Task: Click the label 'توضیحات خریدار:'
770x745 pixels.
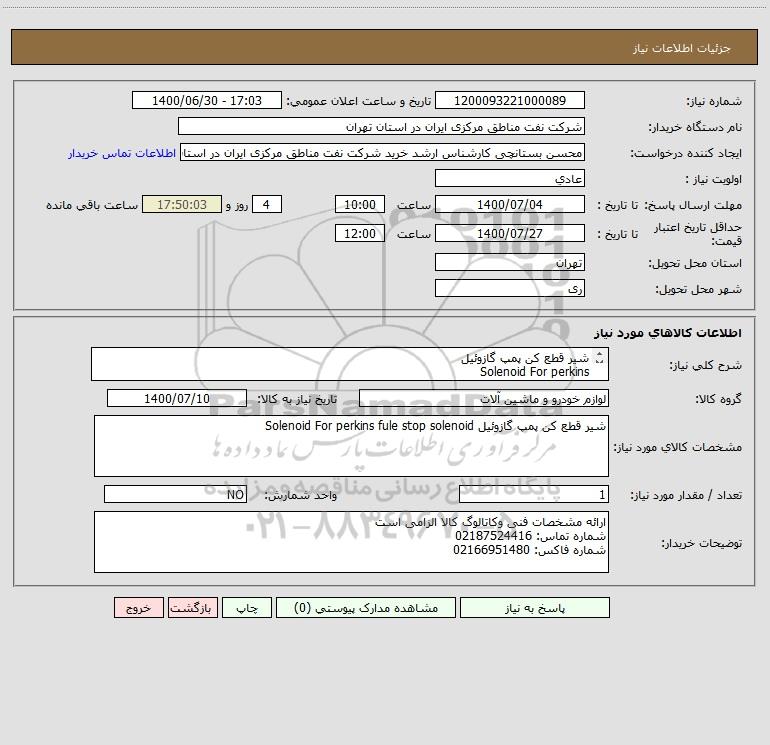Action: [x=701, y=543]
